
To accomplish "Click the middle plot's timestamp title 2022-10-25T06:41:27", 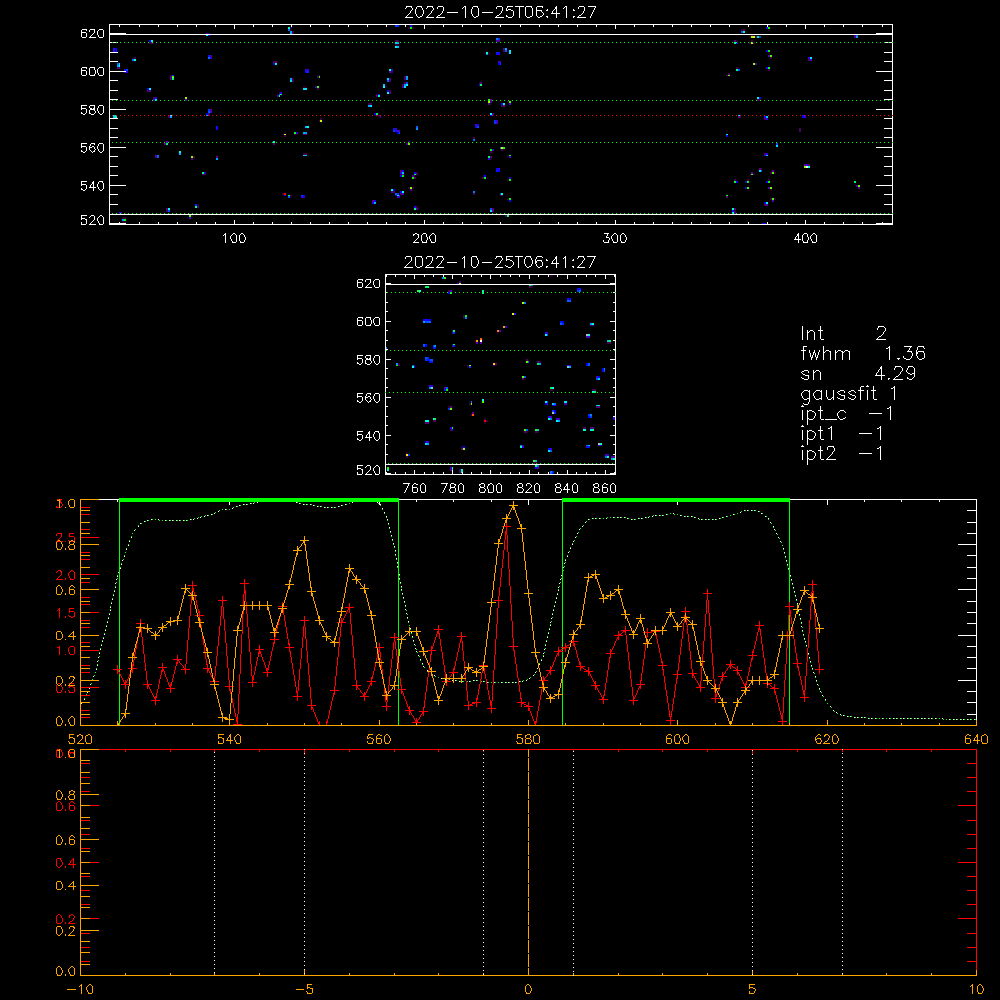I will coord(500,262).
